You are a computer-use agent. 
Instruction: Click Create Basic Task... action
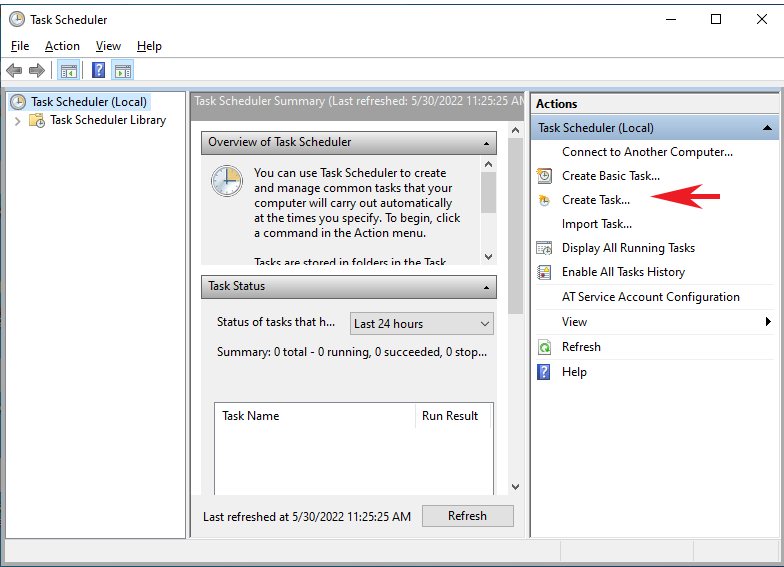610,176
